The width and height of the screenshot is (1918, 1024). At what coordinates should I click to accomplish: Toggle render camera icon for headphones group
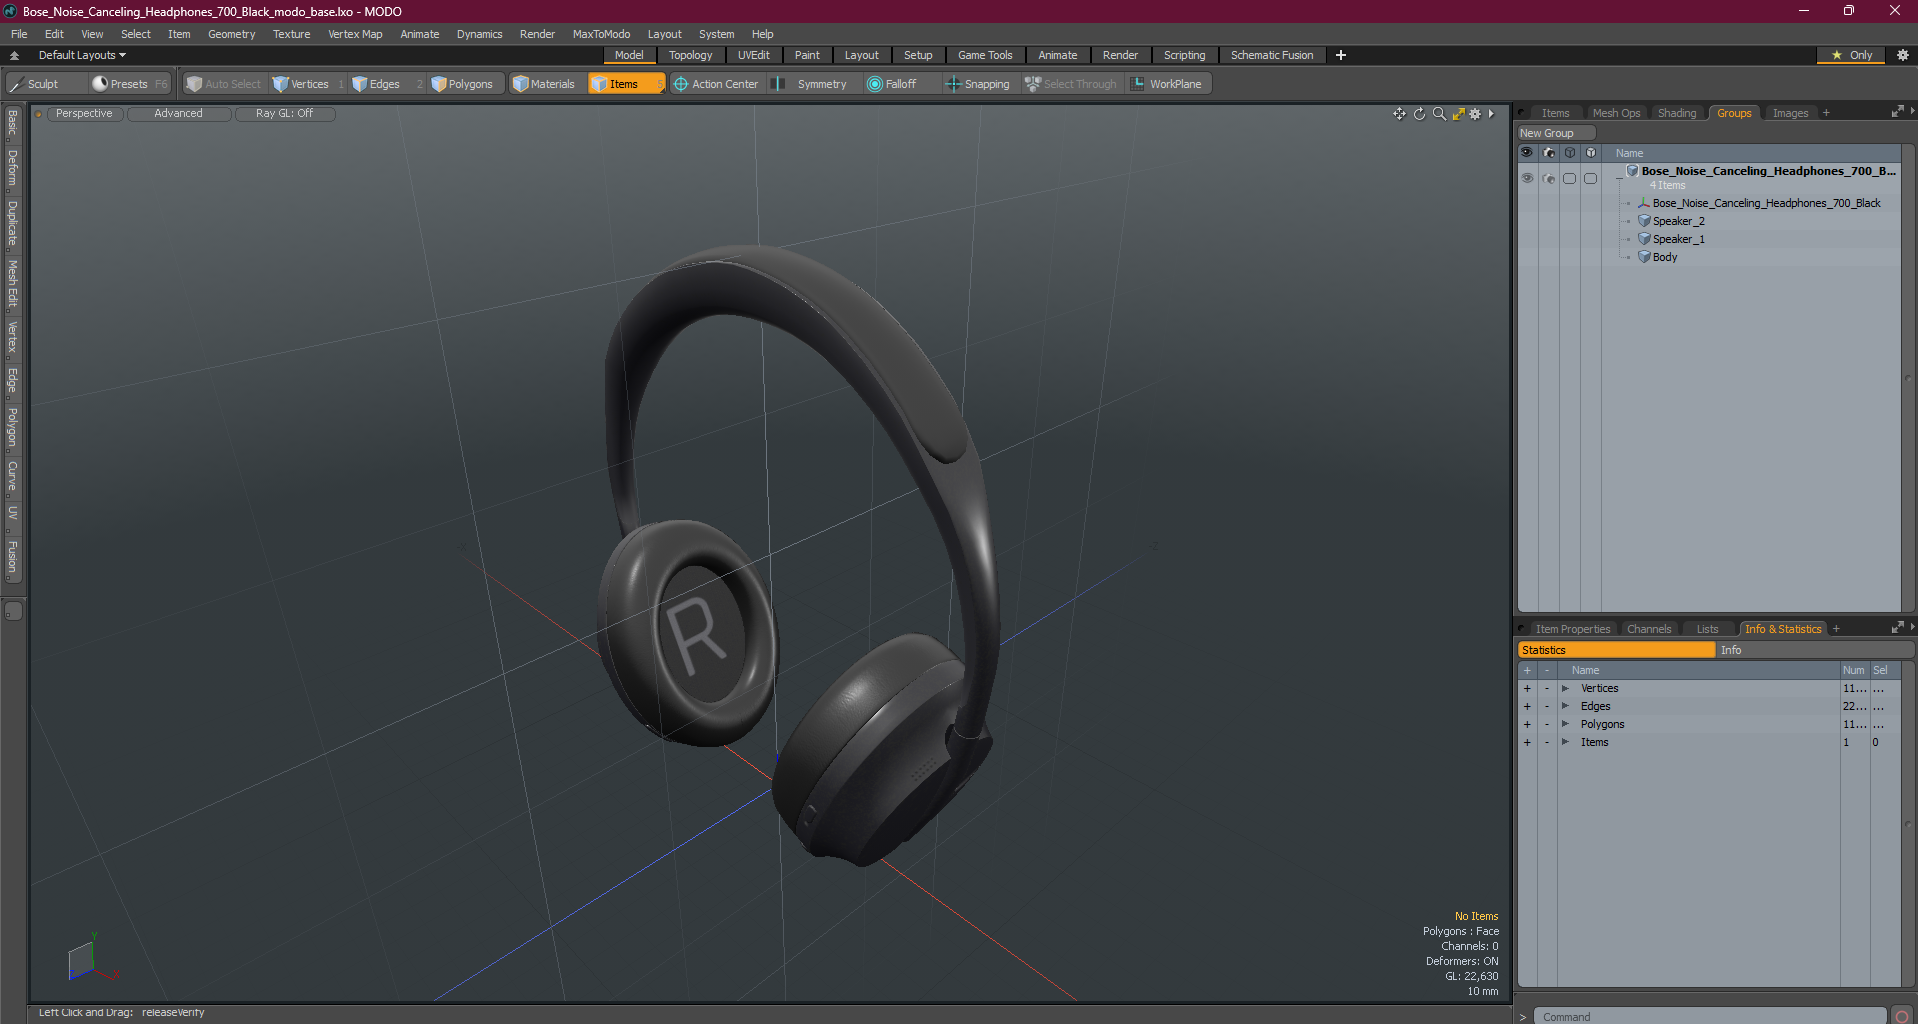click(1549, 178)
